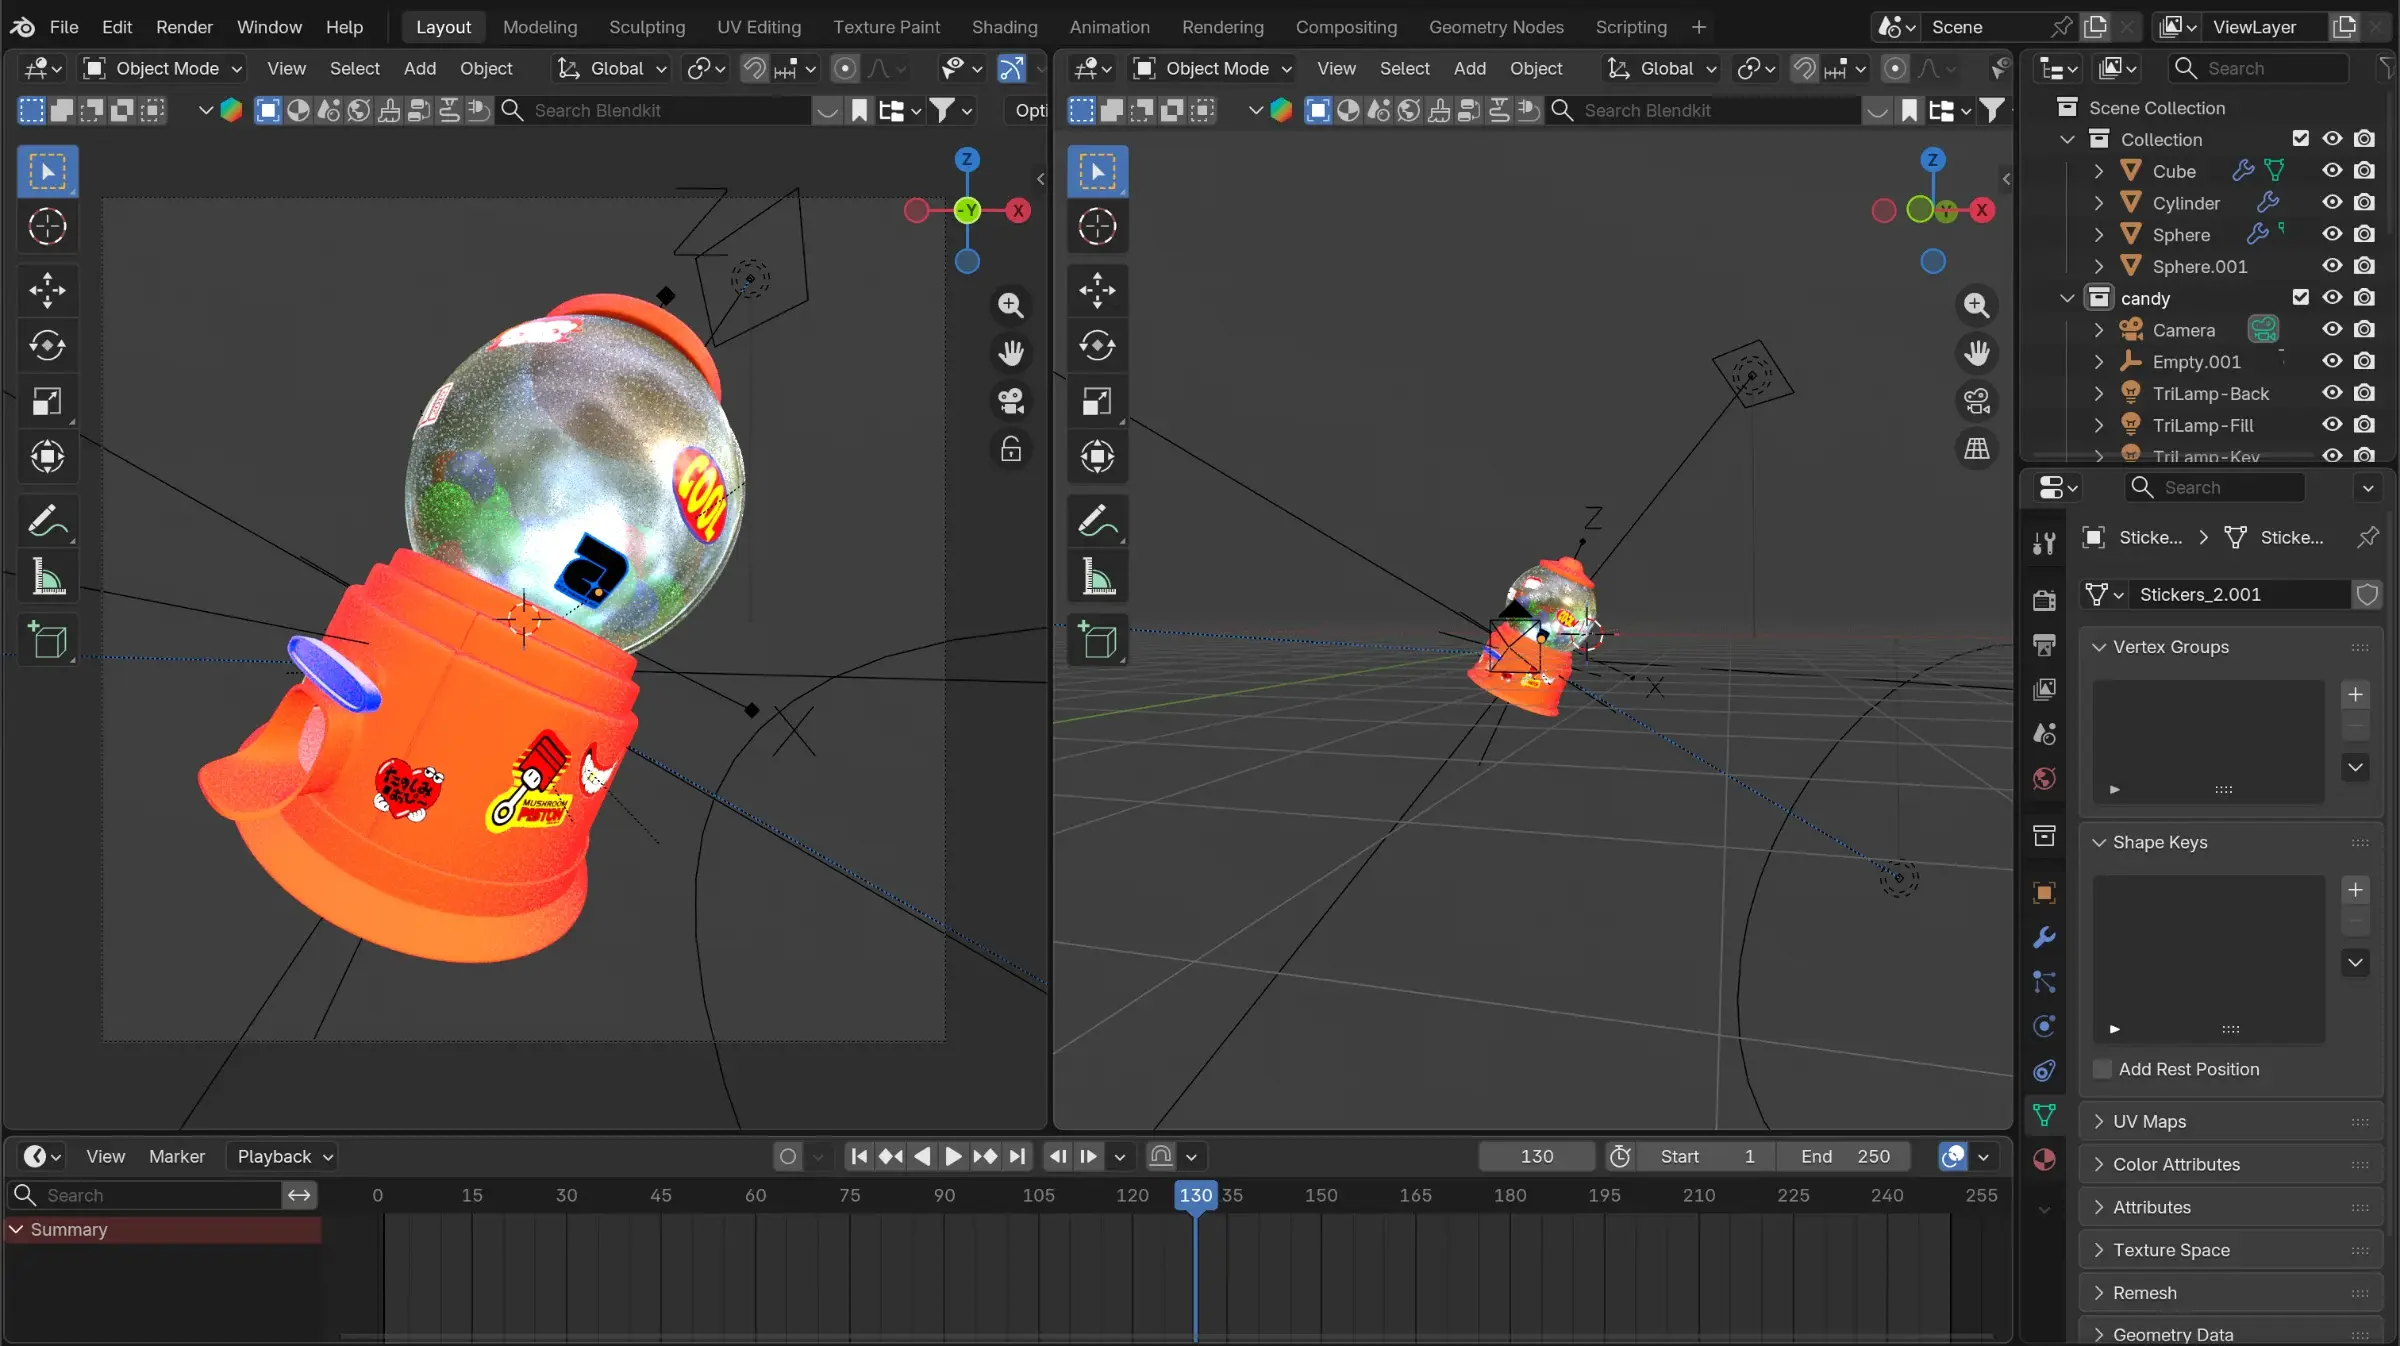Add a new vertex group

(x=2355, y=694)
